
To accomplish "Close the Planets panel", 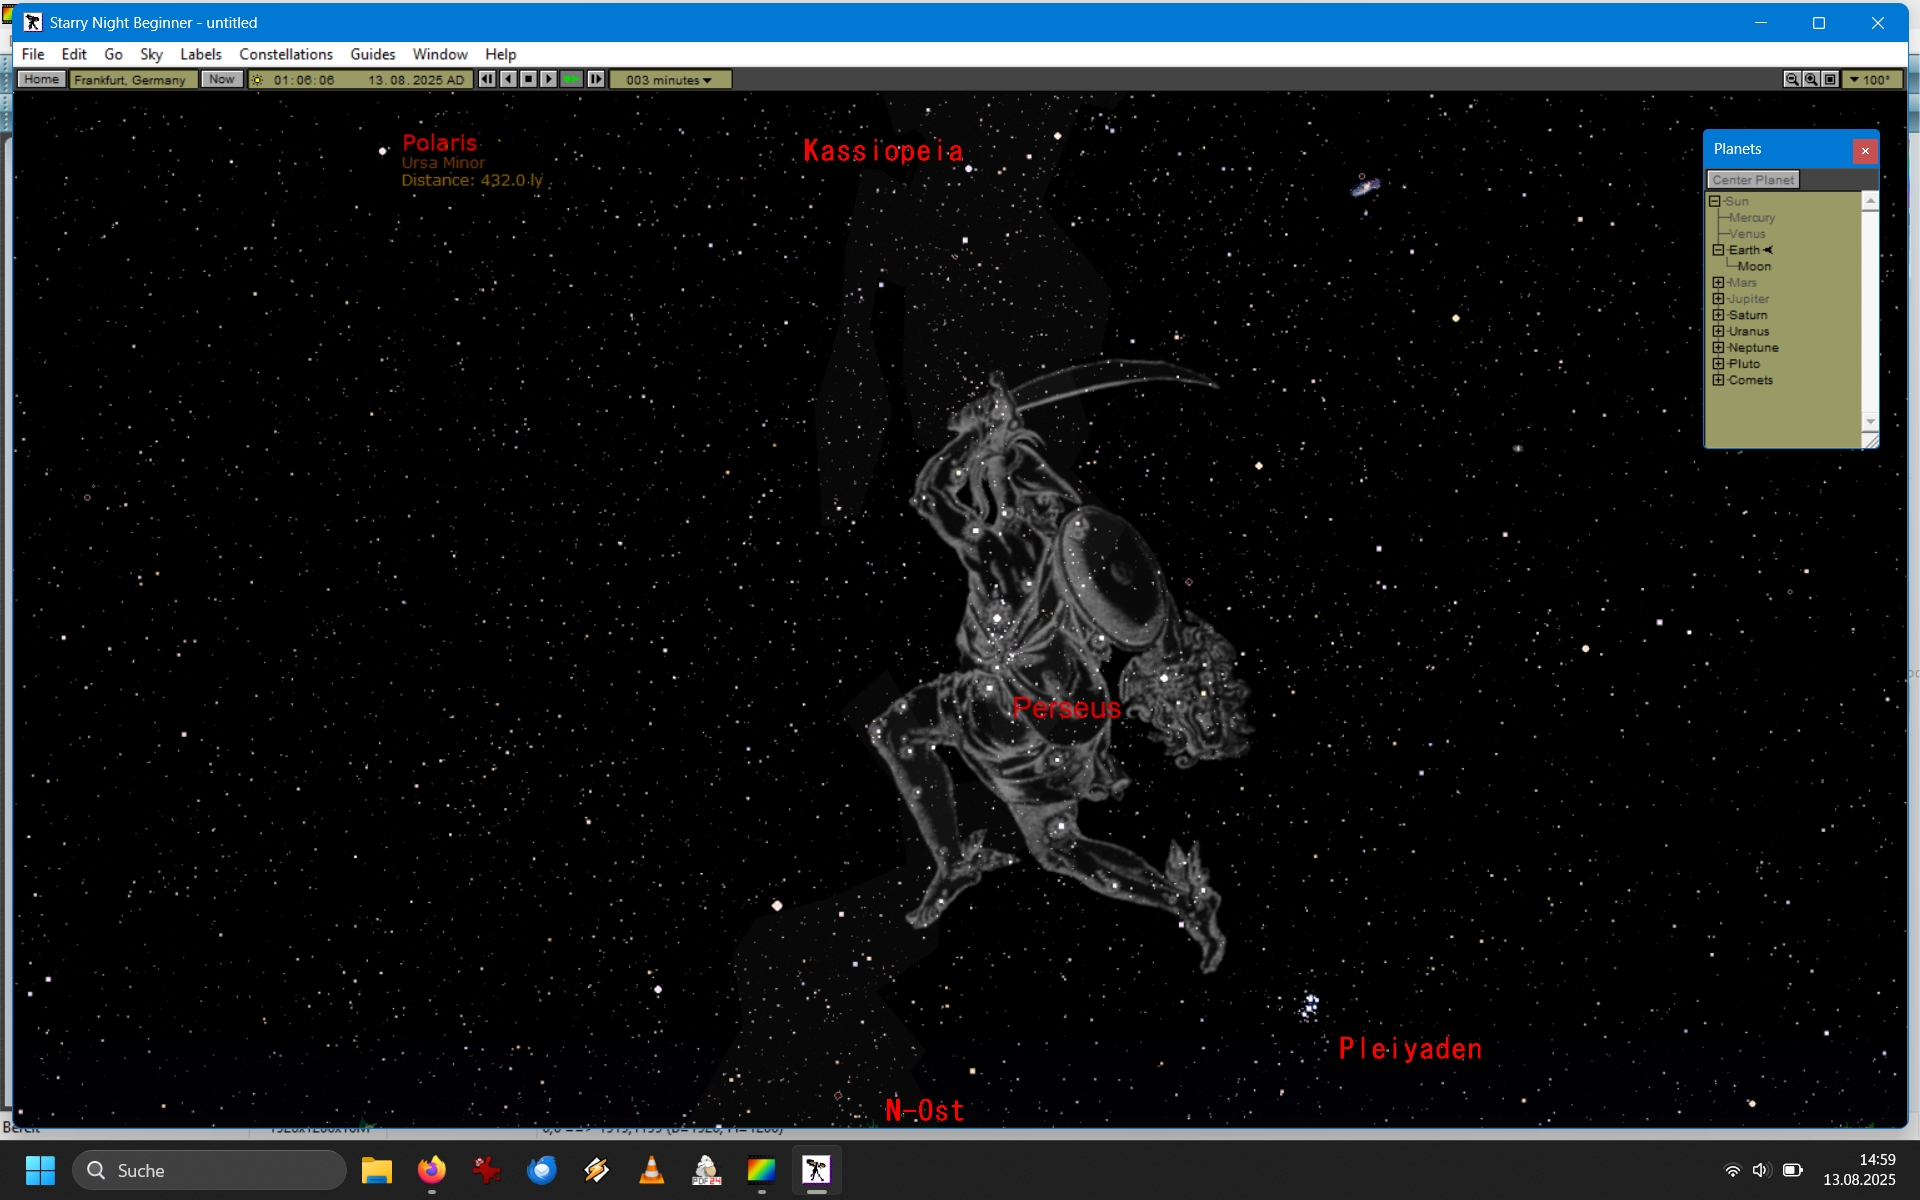I will (1865, 150).
